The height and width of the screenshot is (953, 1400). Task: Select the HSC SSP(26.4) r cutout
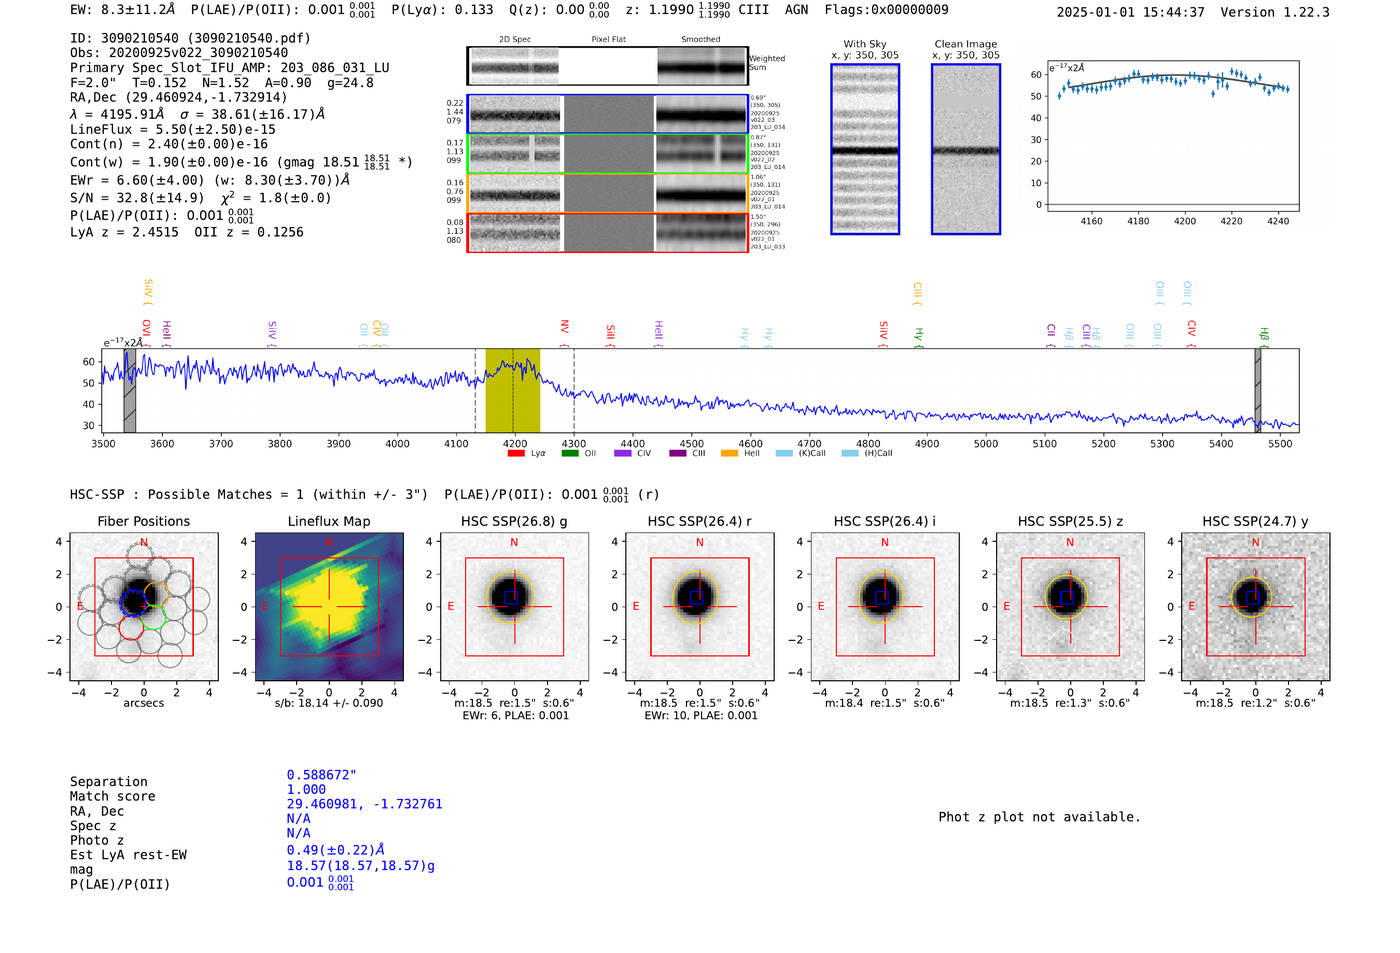coord(699,606)
